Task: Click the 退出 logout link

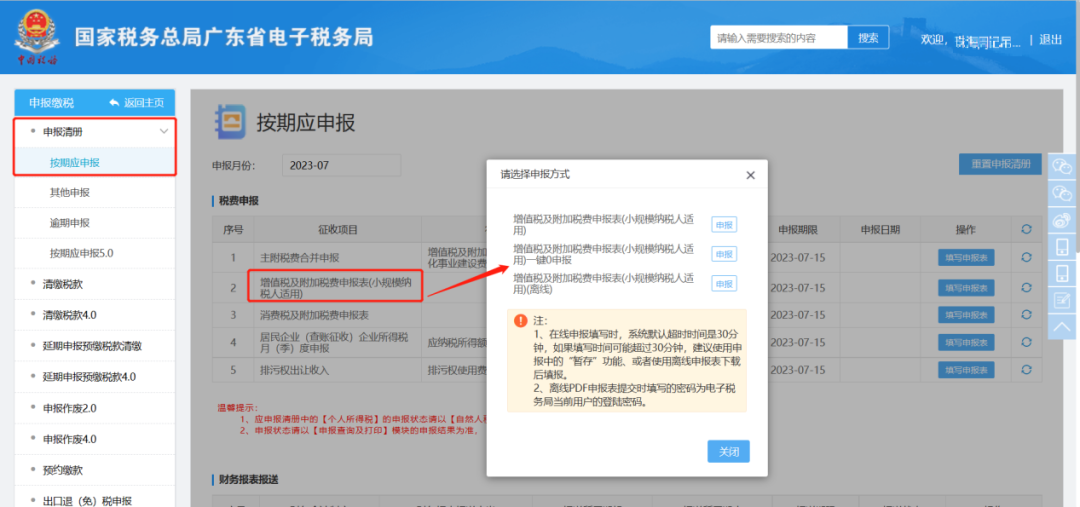Action: click(1050, 39)
